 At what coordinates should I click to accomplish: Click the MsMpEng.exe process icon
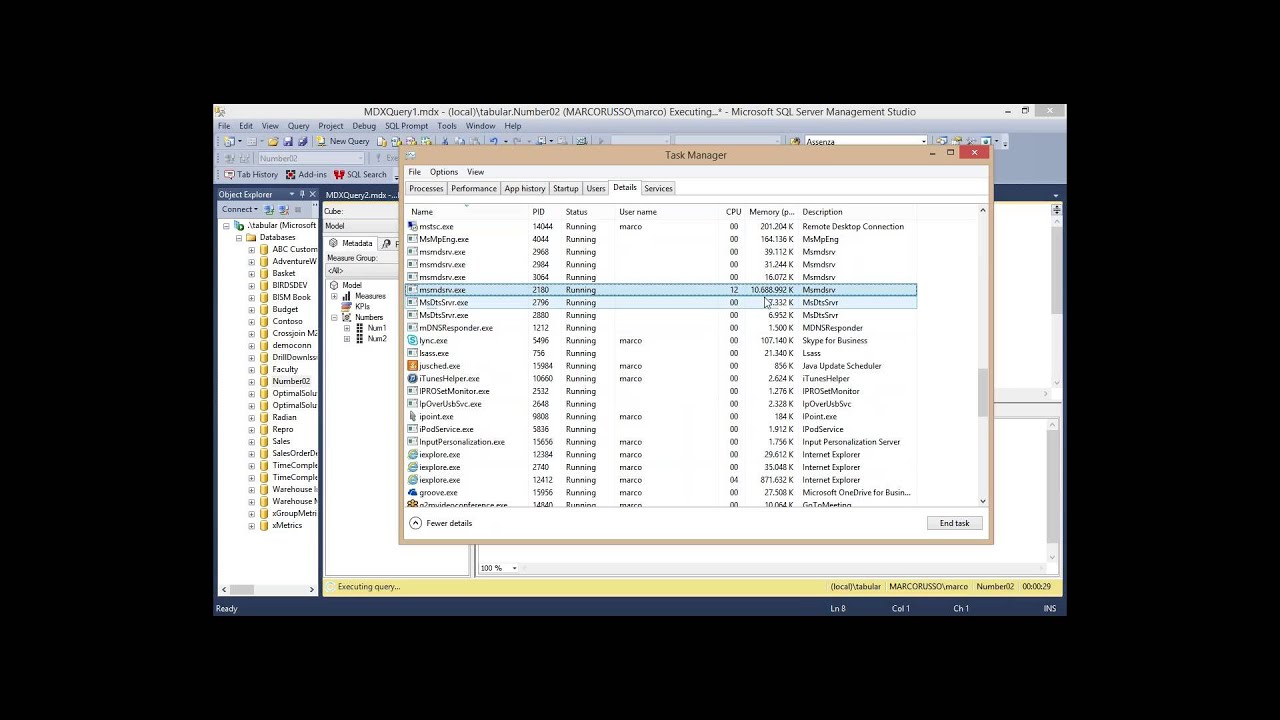pyautogui.click(x=412, y=239)
